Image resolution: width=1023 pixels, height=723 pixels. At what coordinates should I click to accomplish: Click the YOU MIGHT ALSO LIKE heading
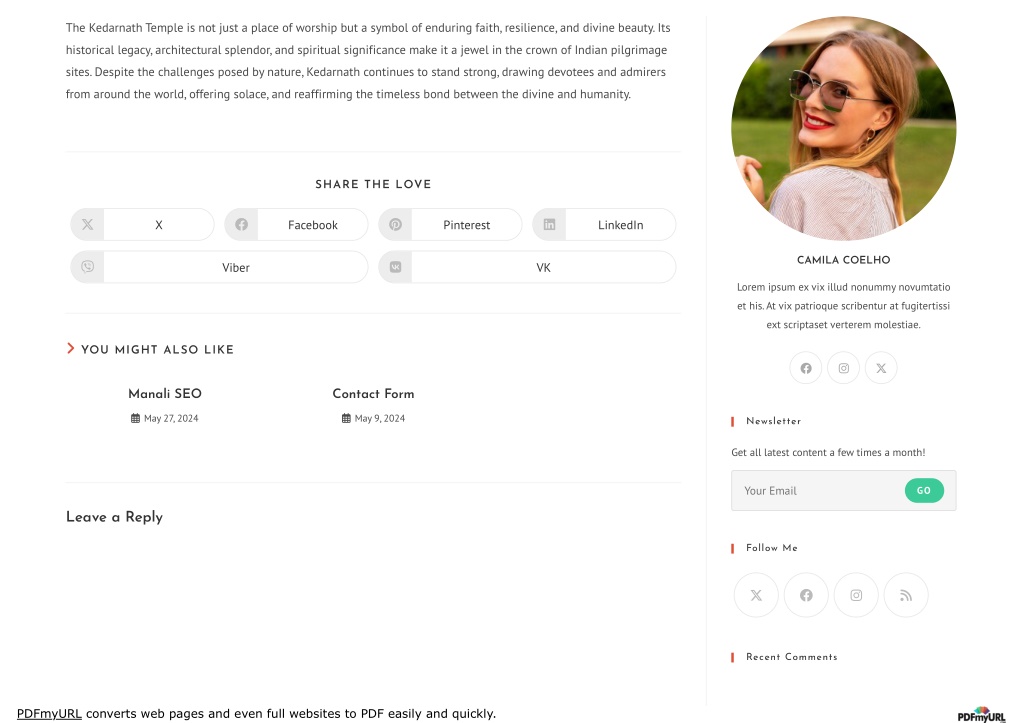(x=157, y=349)
